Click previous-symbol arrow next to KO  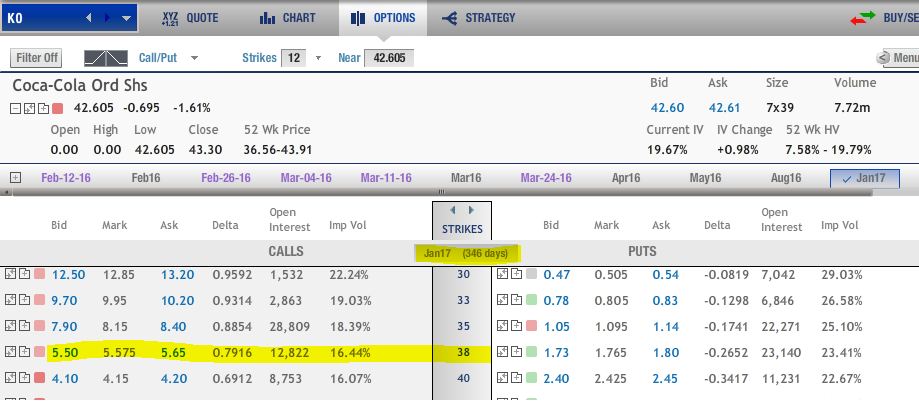pos(89,18)
